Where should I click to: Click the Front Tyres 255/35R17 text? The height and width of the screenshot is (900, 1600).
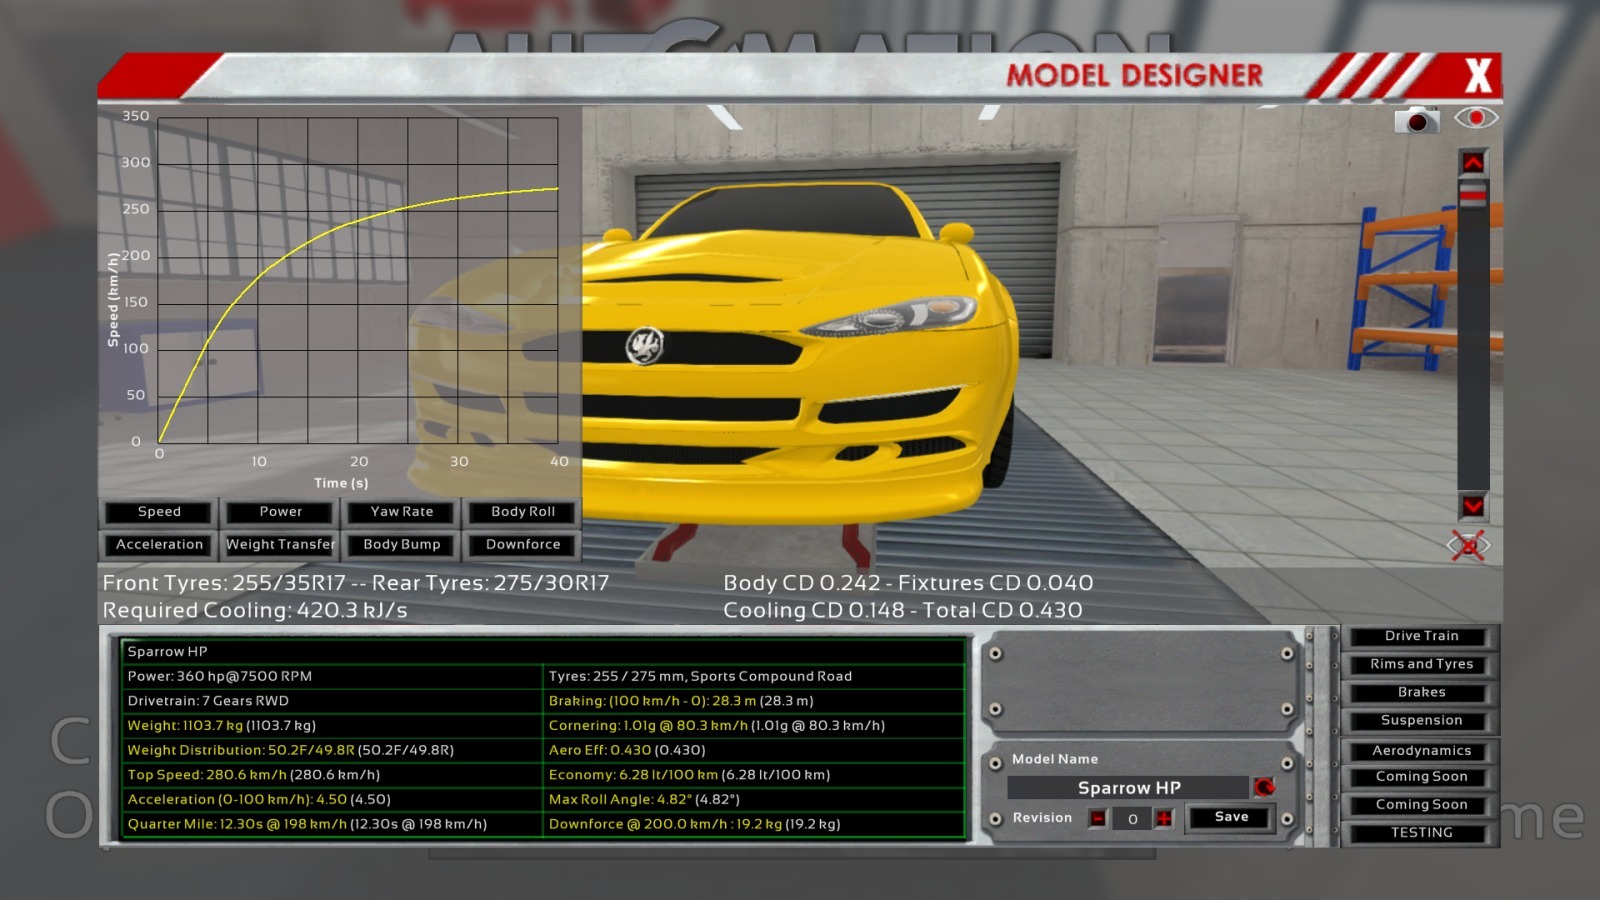pyautogui.click(x=224, y=583)
